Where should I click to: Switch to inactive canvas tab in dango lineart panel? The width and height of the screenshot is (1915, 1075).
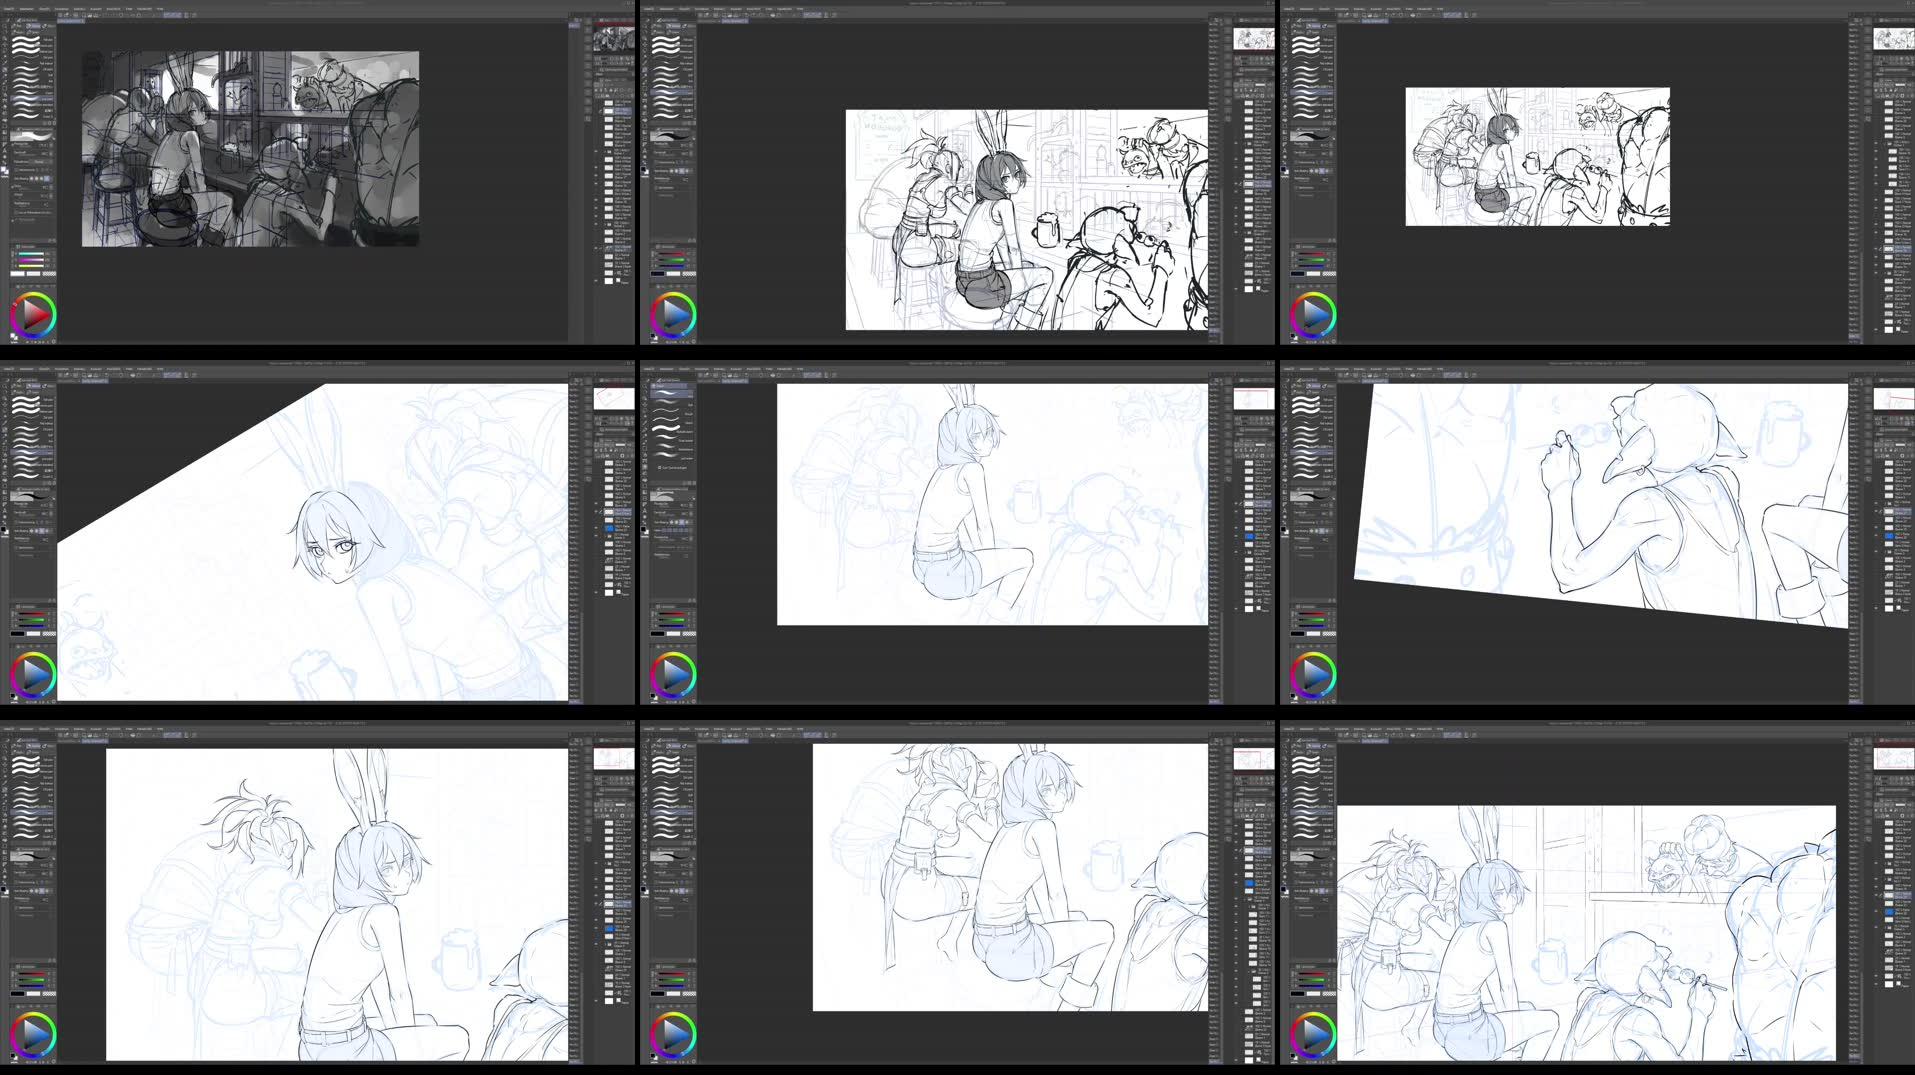pos(1348,741)
